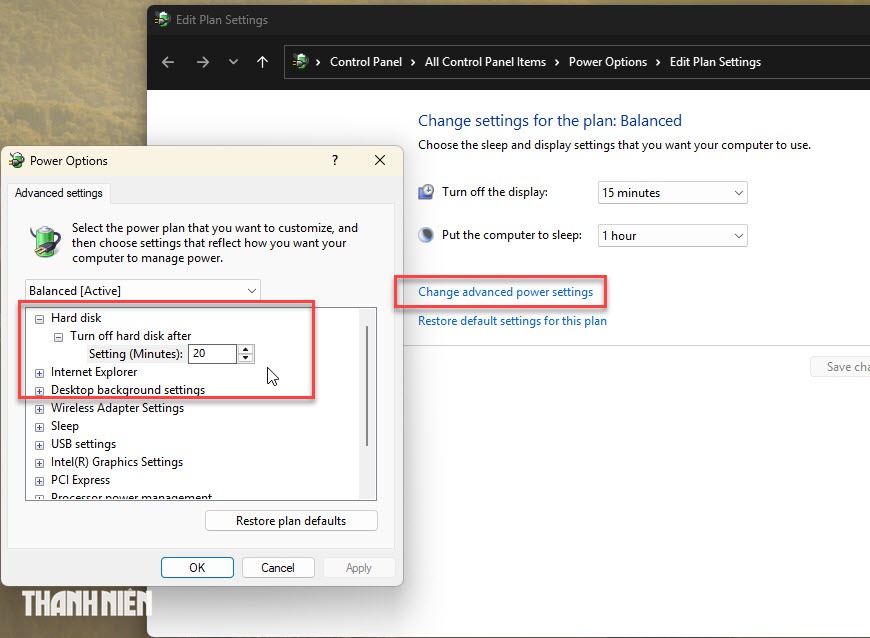This screenshot has width=870, height=638.
Task: Click Restore default settings for this plan
Action: (512, 321)
